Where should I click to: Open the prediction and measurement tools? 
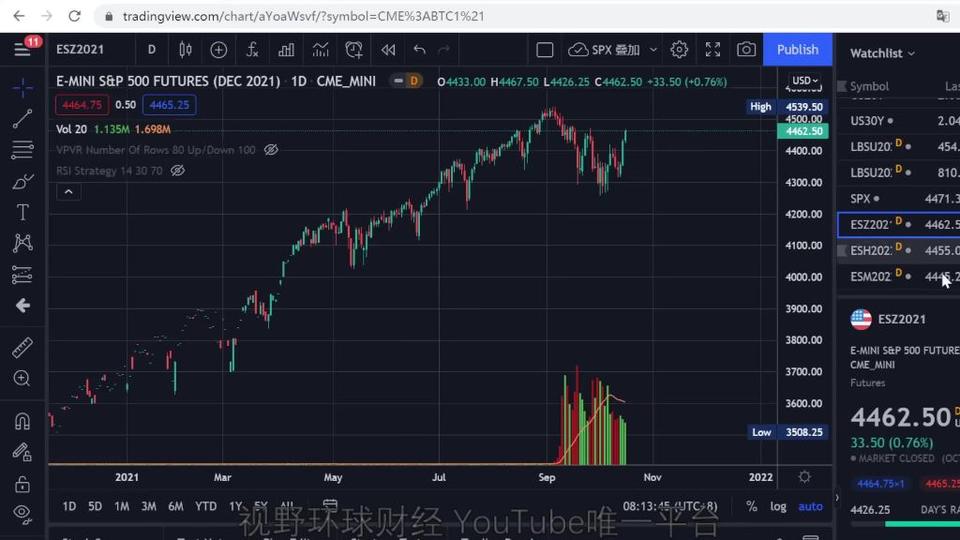(23, 274)
